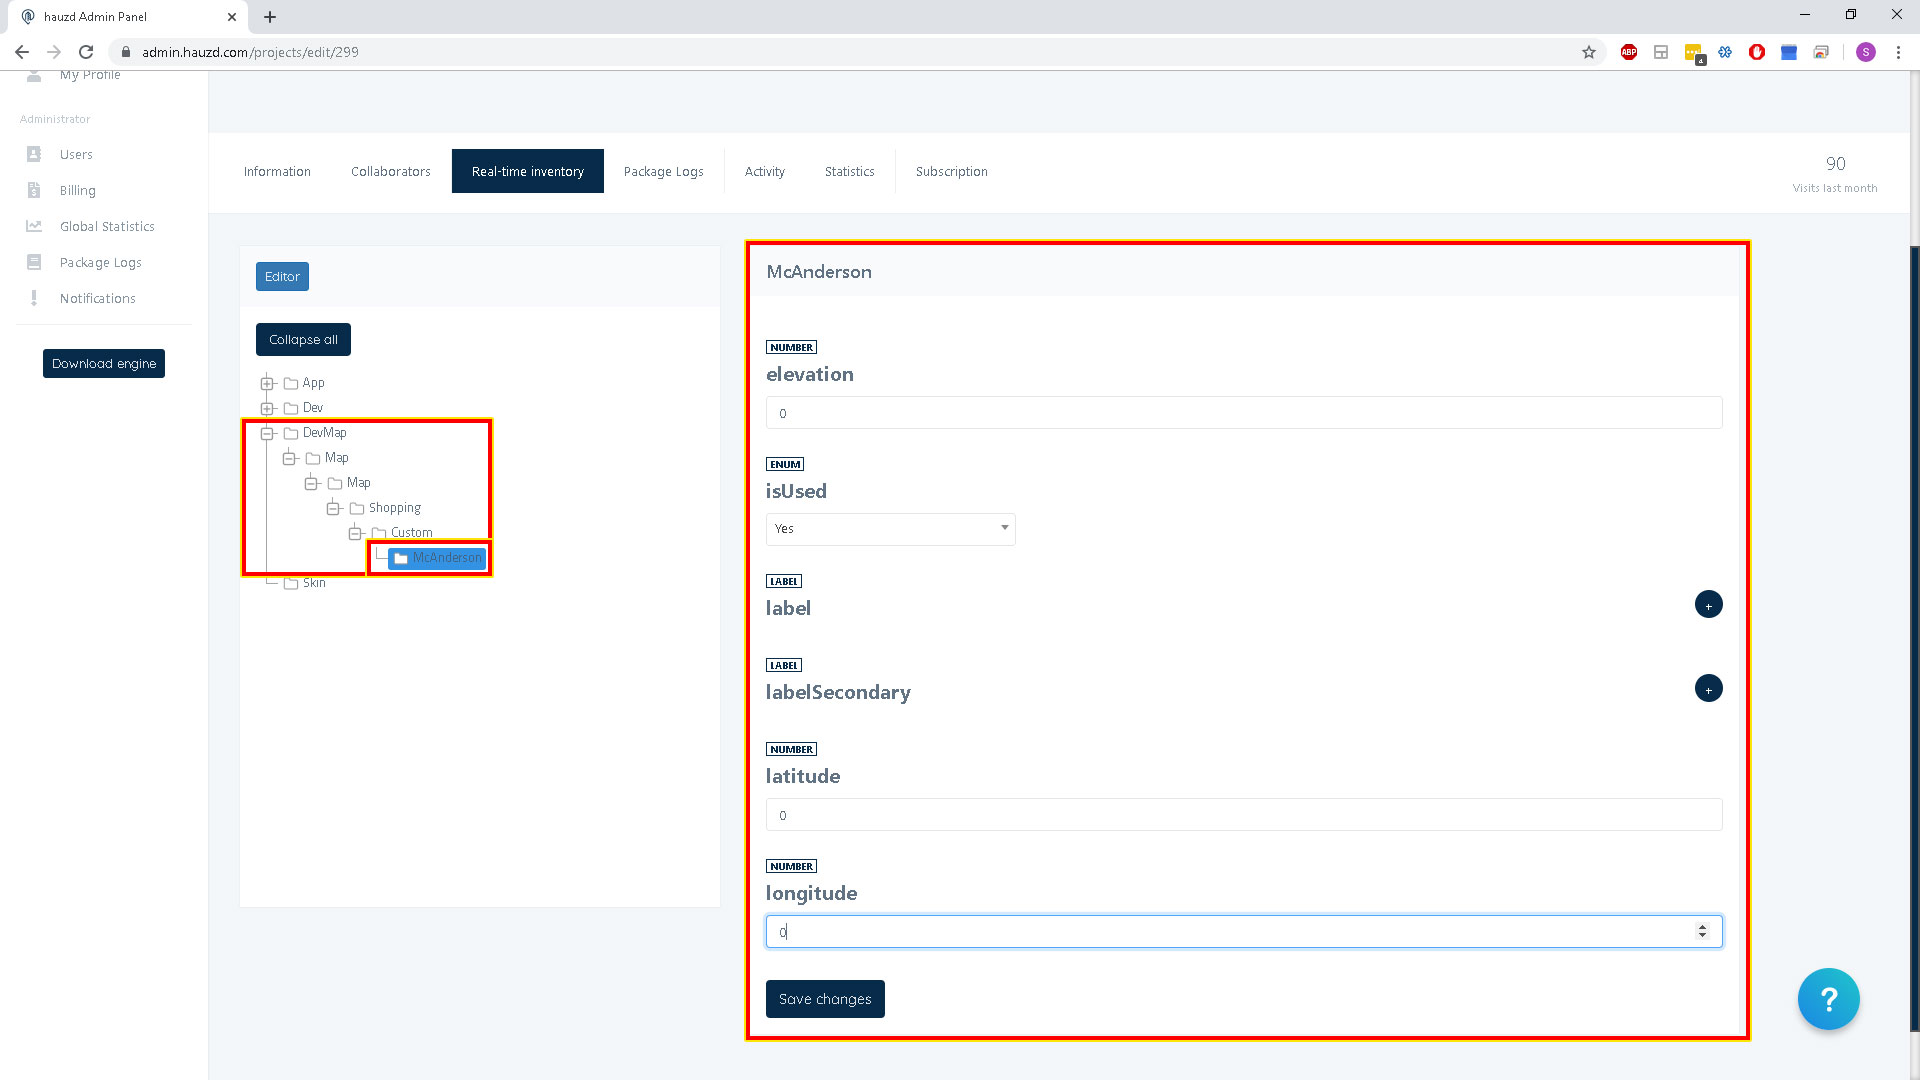Expand the Dev tree folder
This screenshot has height=1080, width=1920.
point(267,408)
